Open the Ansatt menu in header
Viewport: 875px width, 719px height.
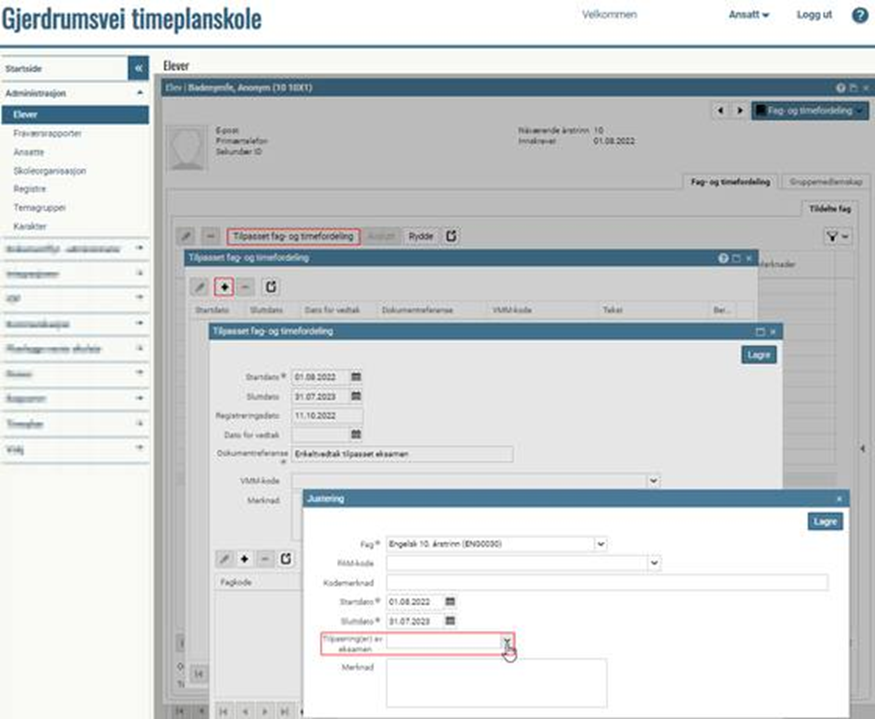tap(748, 16)
